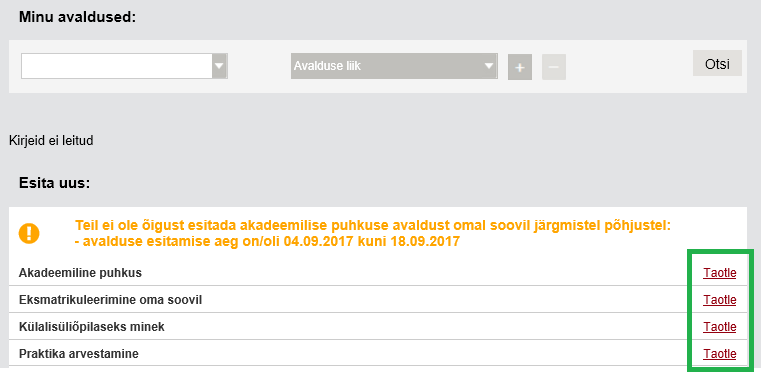Image resolution: width=761 pixels, height=376 pixels.
Task: Apply via Taotle for Külalisüliõpilaseks minek
Action: pos(720,327)
